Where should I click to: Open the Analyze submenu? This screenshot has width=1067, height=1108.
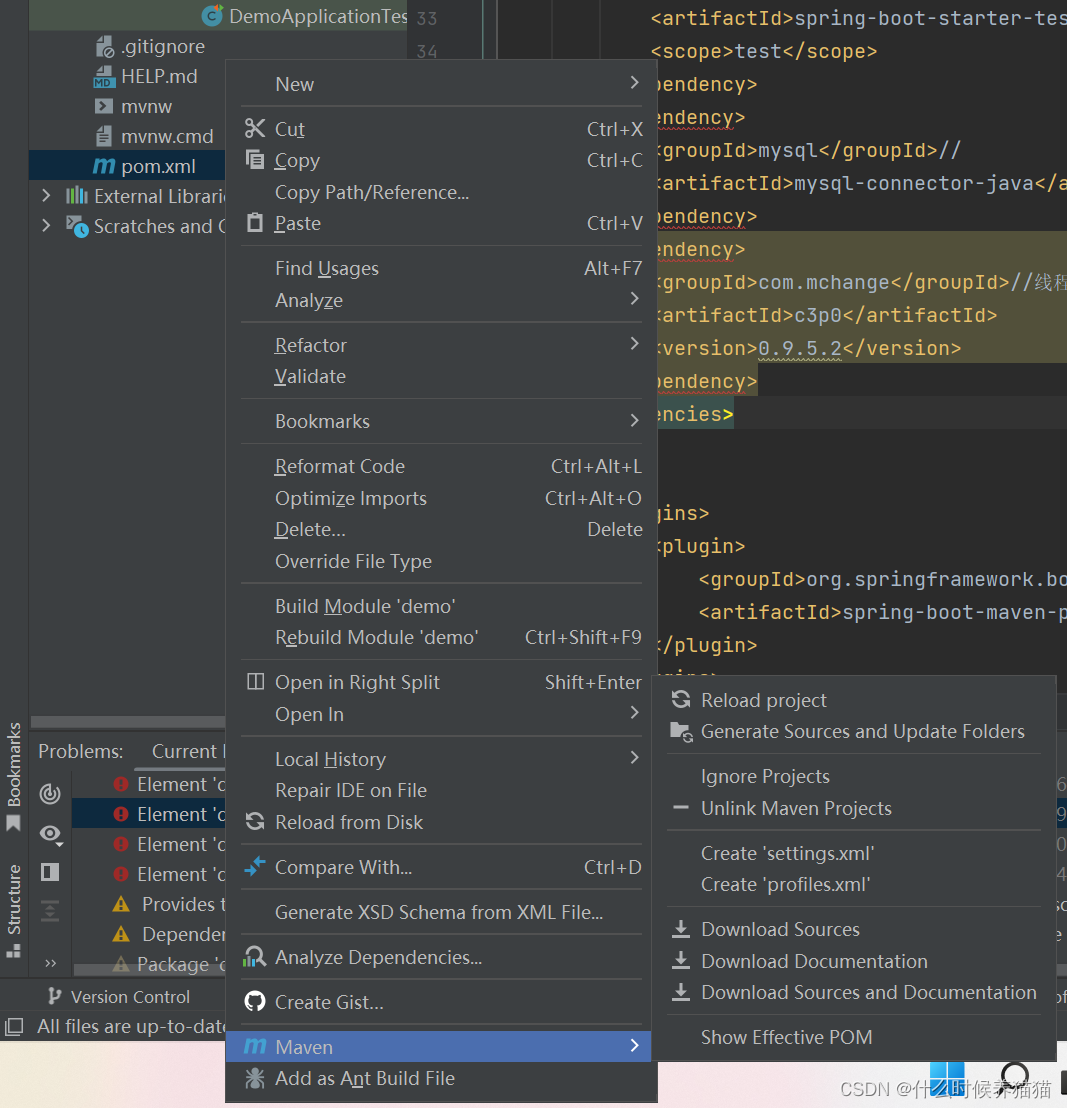441,300
